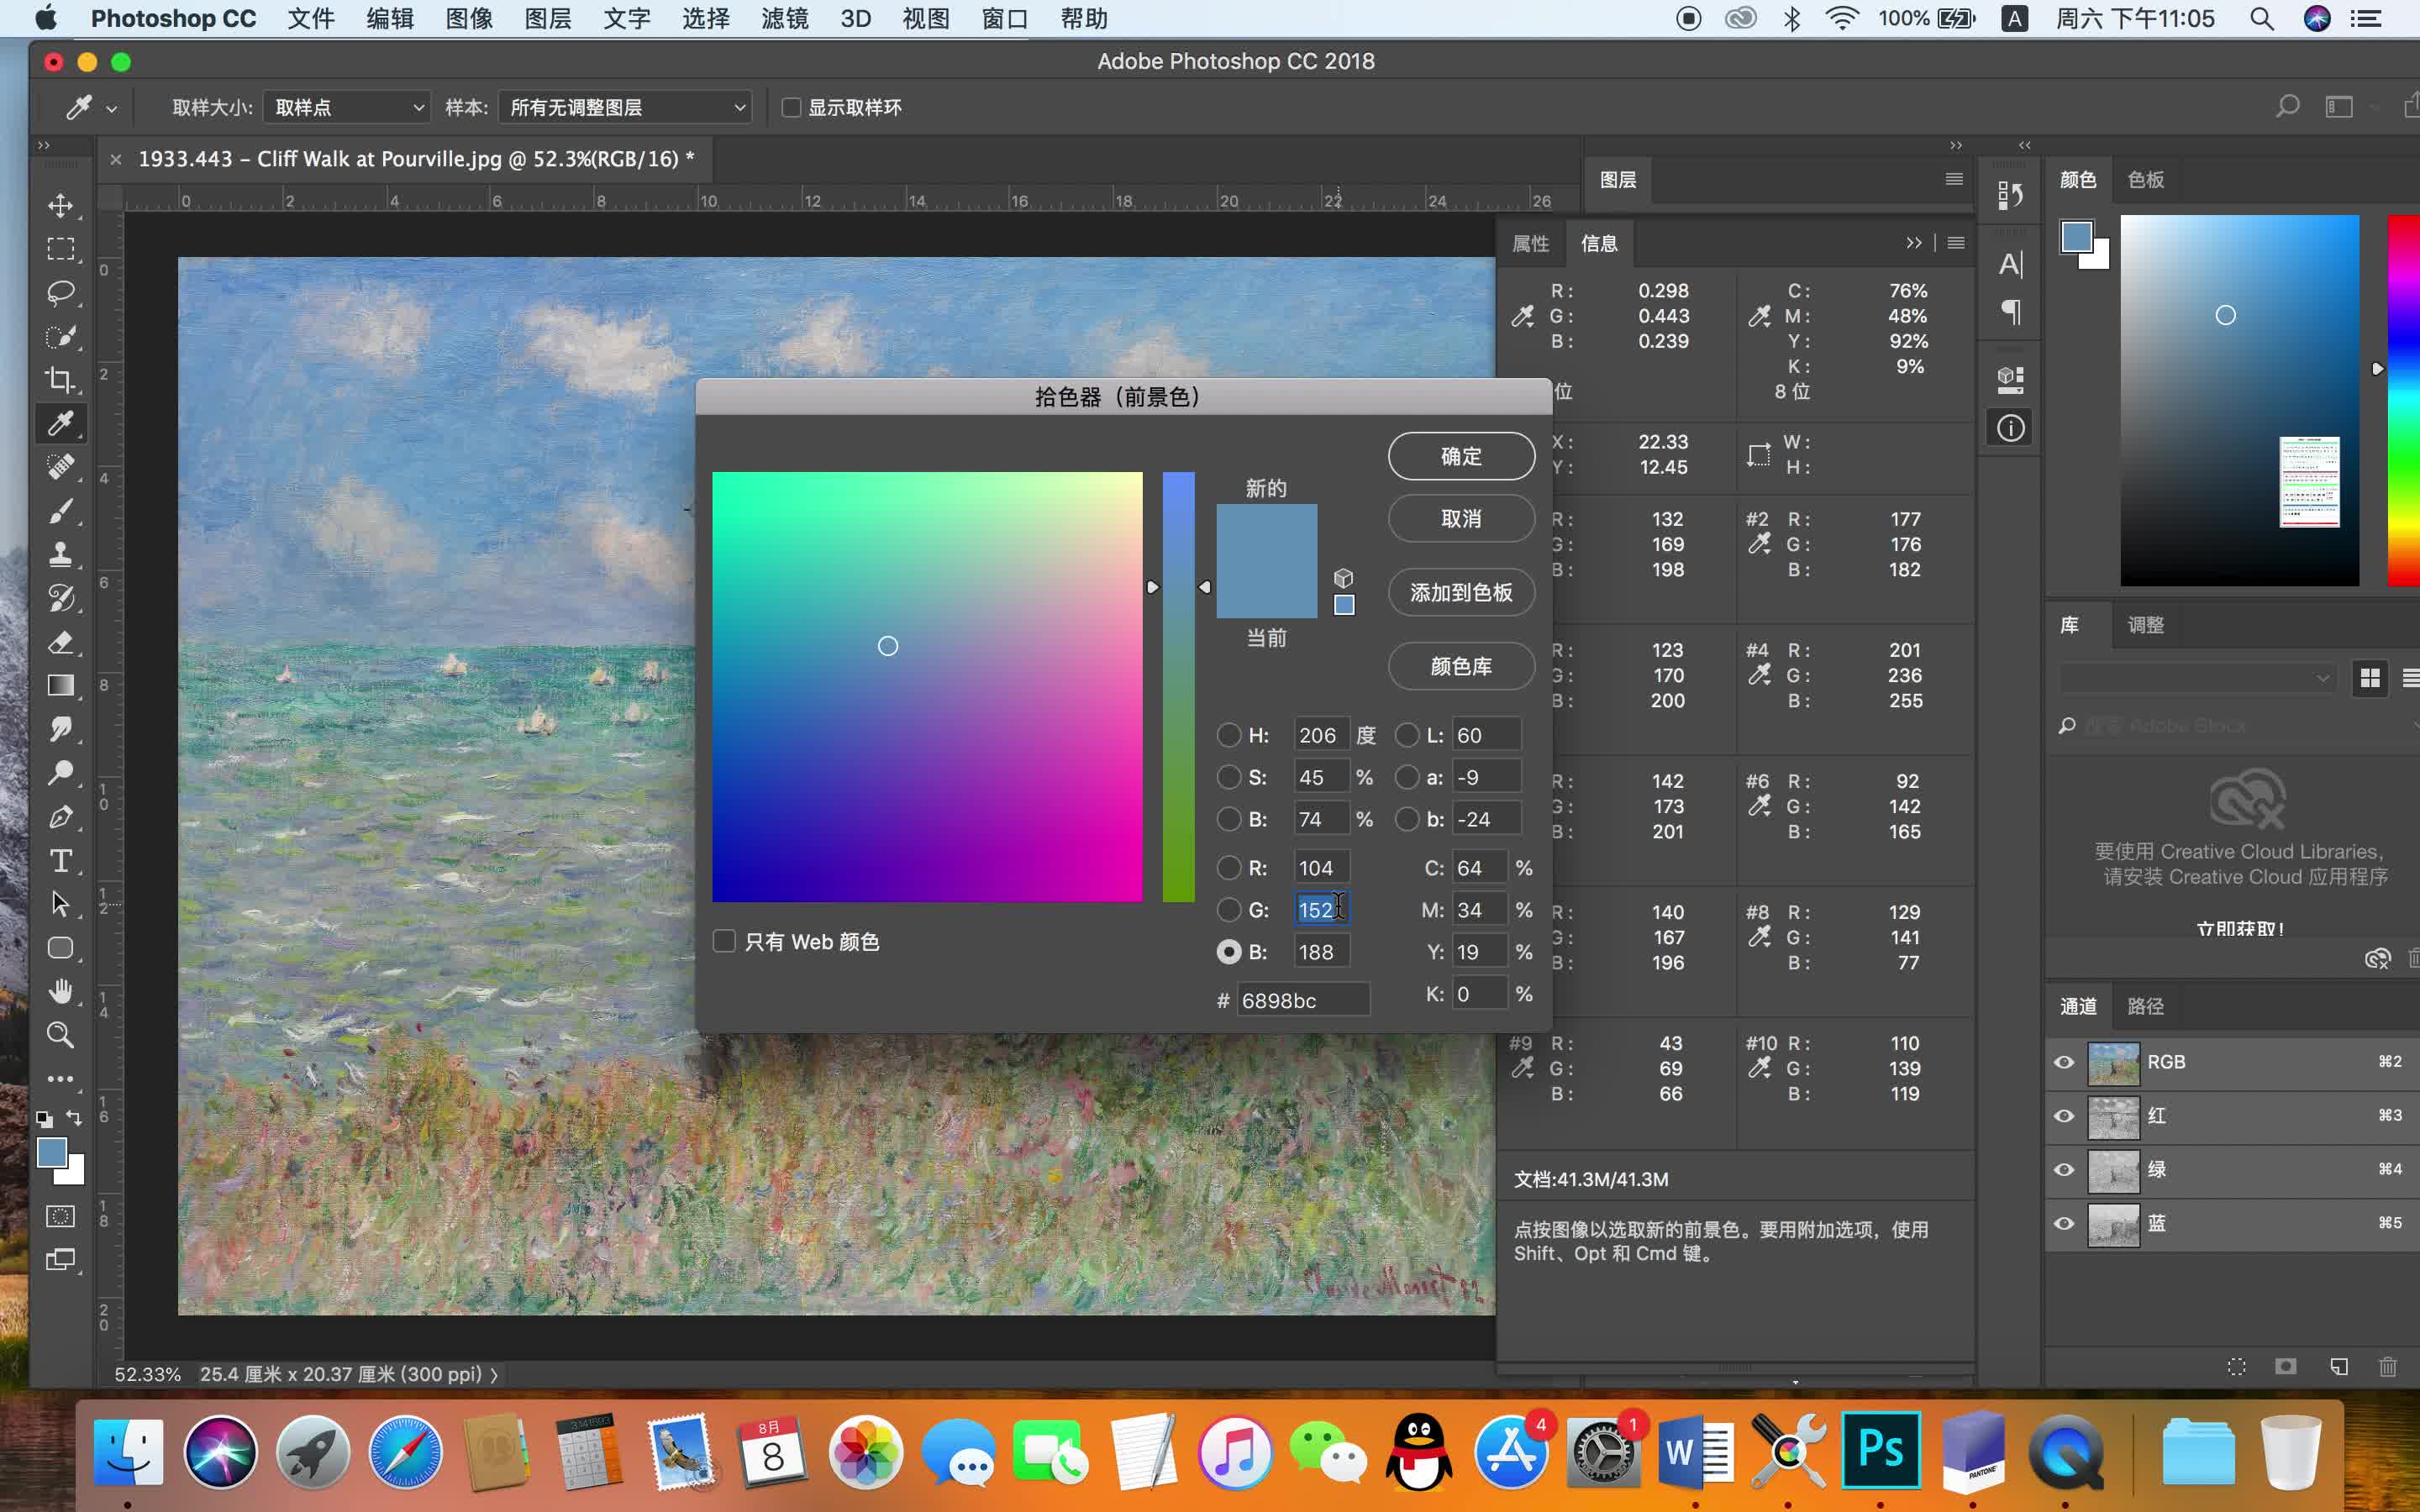Viewport: 2420px width, 1512px height.
Task: Select the G green radio button
Action: [x=1228, y=910]
